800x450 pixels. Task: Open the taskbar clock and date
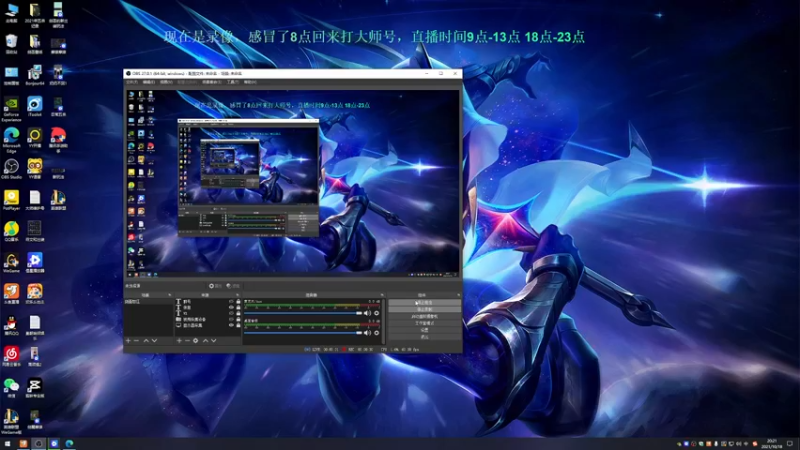click(772, 443)
